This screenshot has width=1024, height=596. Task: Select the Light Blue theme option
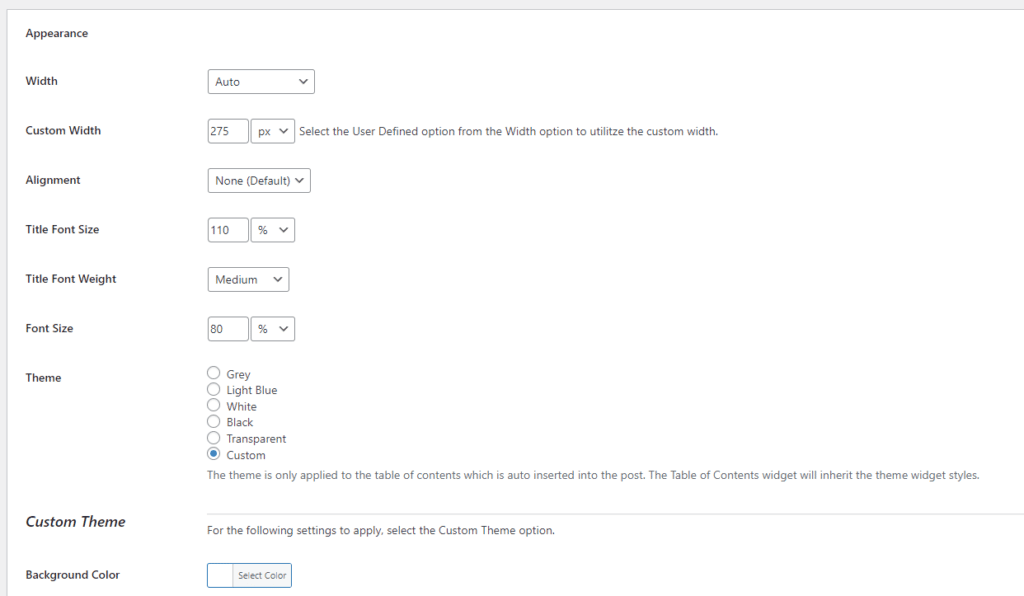(214, 389)
